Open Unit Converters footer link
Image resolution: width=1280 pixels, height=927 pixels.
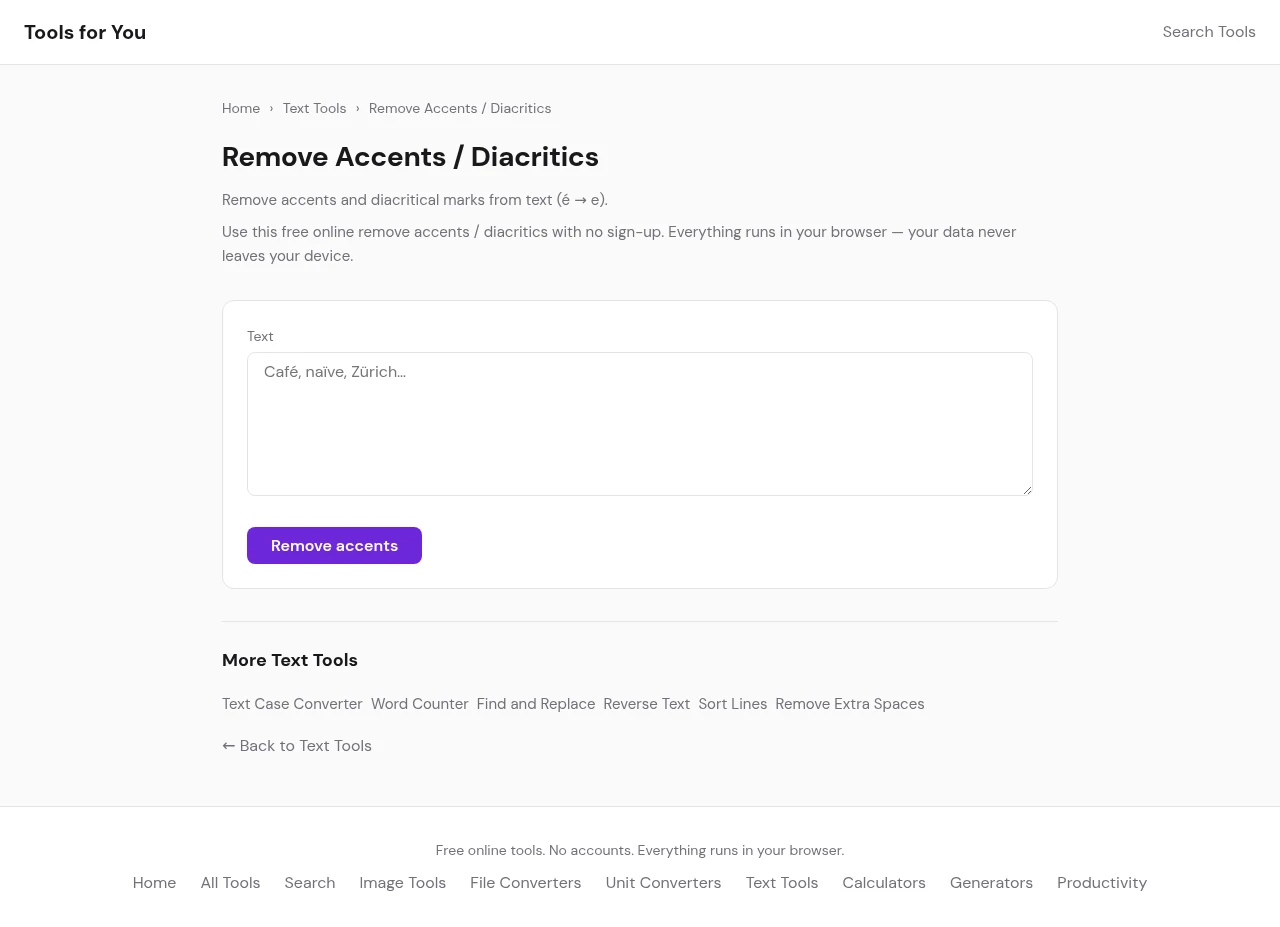coord(663,883)
